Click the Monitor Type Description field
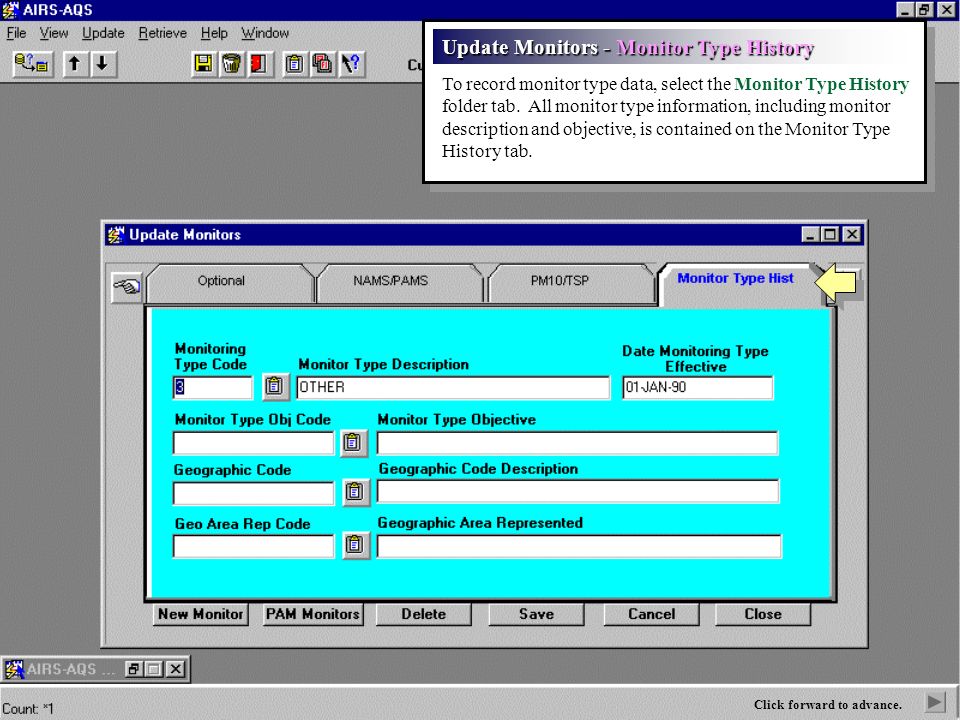Image resolution: width=960 pixels, height=720 pixels. click(453, 388)
